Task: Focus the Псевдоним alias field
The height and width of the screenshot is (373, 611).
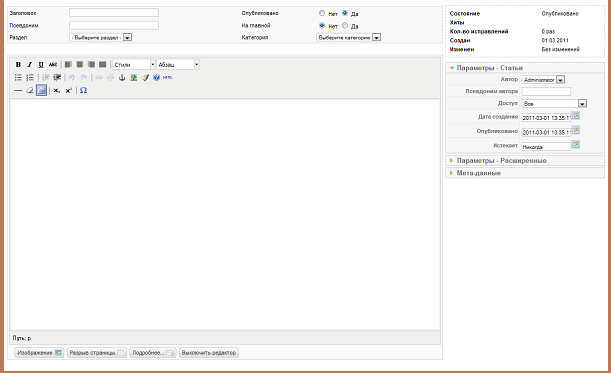Action: point(114,25)
